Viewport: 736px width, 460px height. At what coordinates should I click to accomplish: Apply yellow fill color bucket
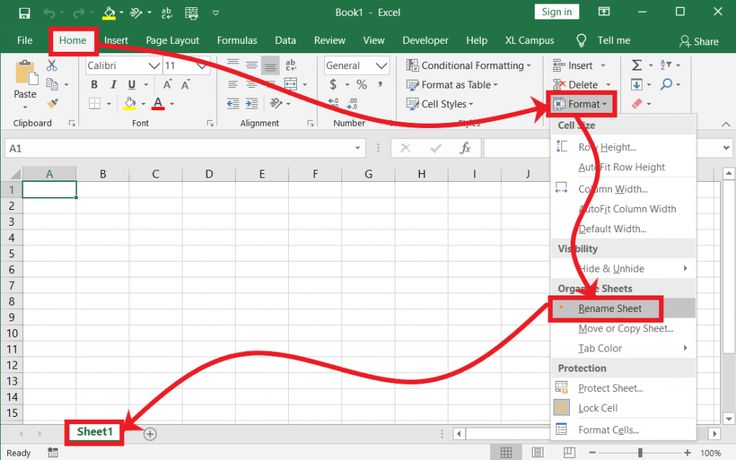click(x=130, y=103)
